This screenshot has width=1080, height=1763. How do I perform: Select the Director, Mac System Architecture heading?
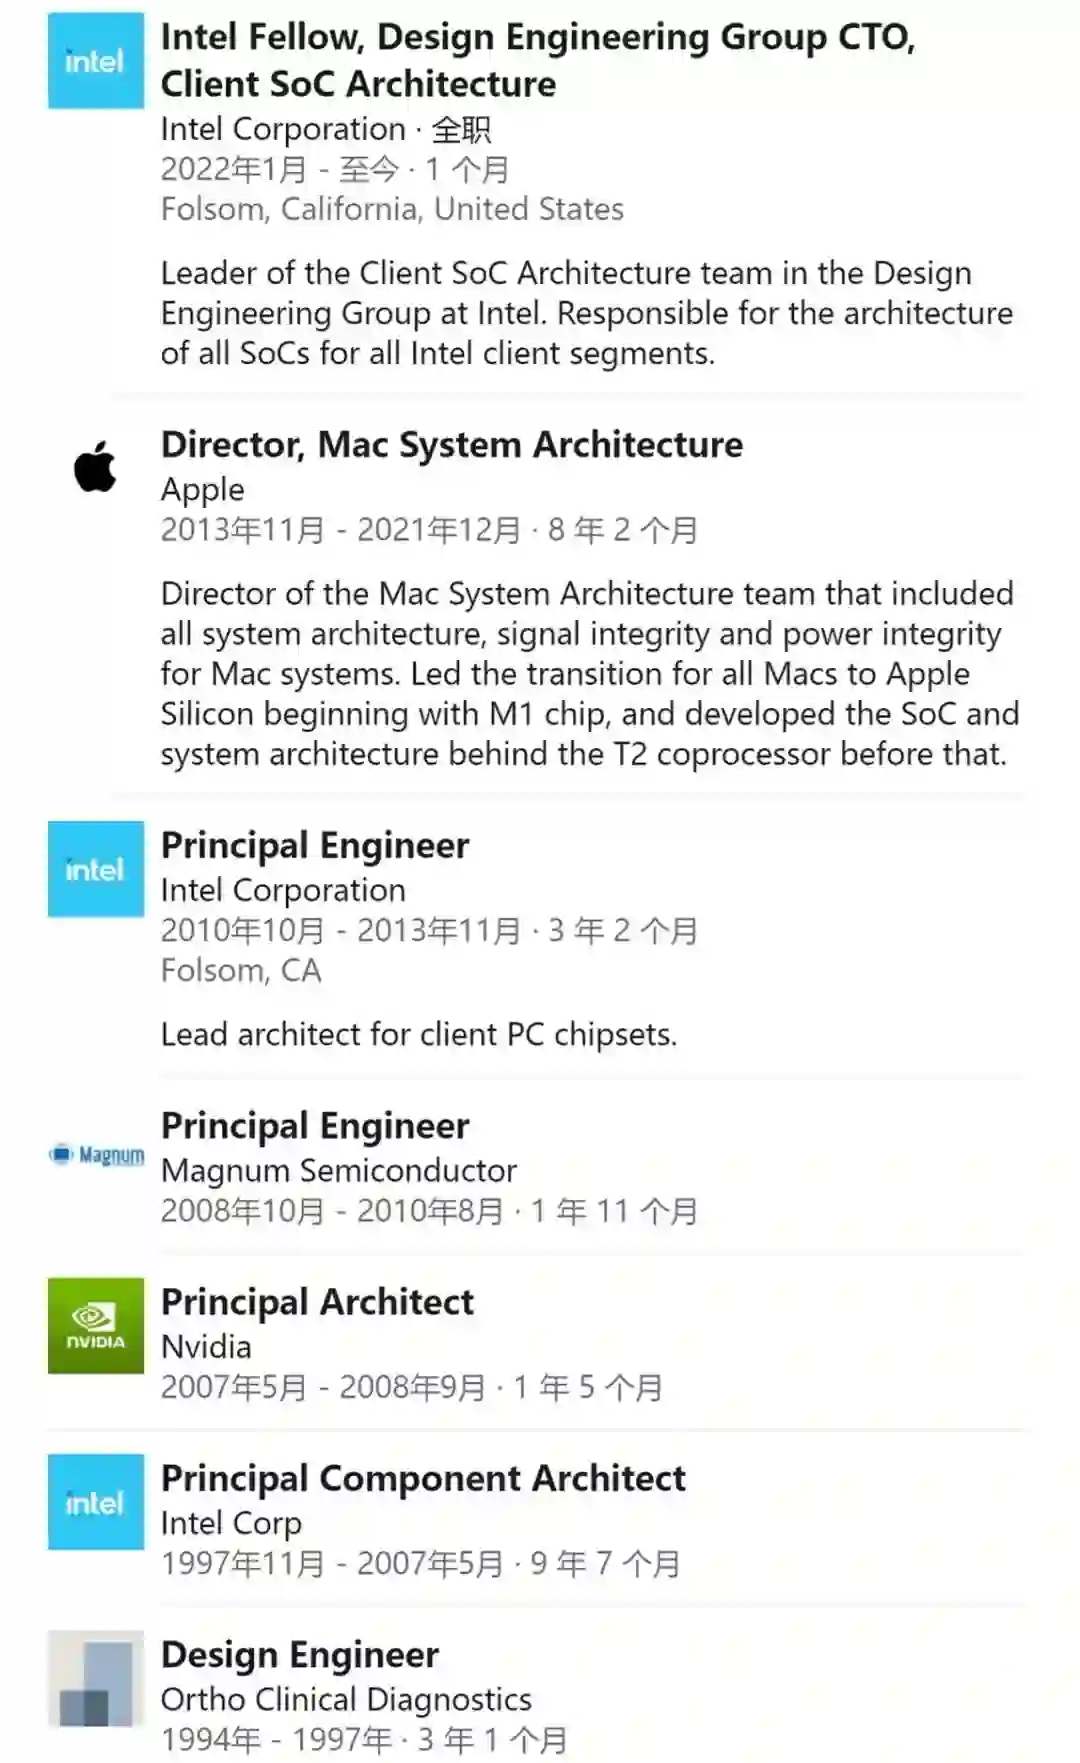point(451,445)
